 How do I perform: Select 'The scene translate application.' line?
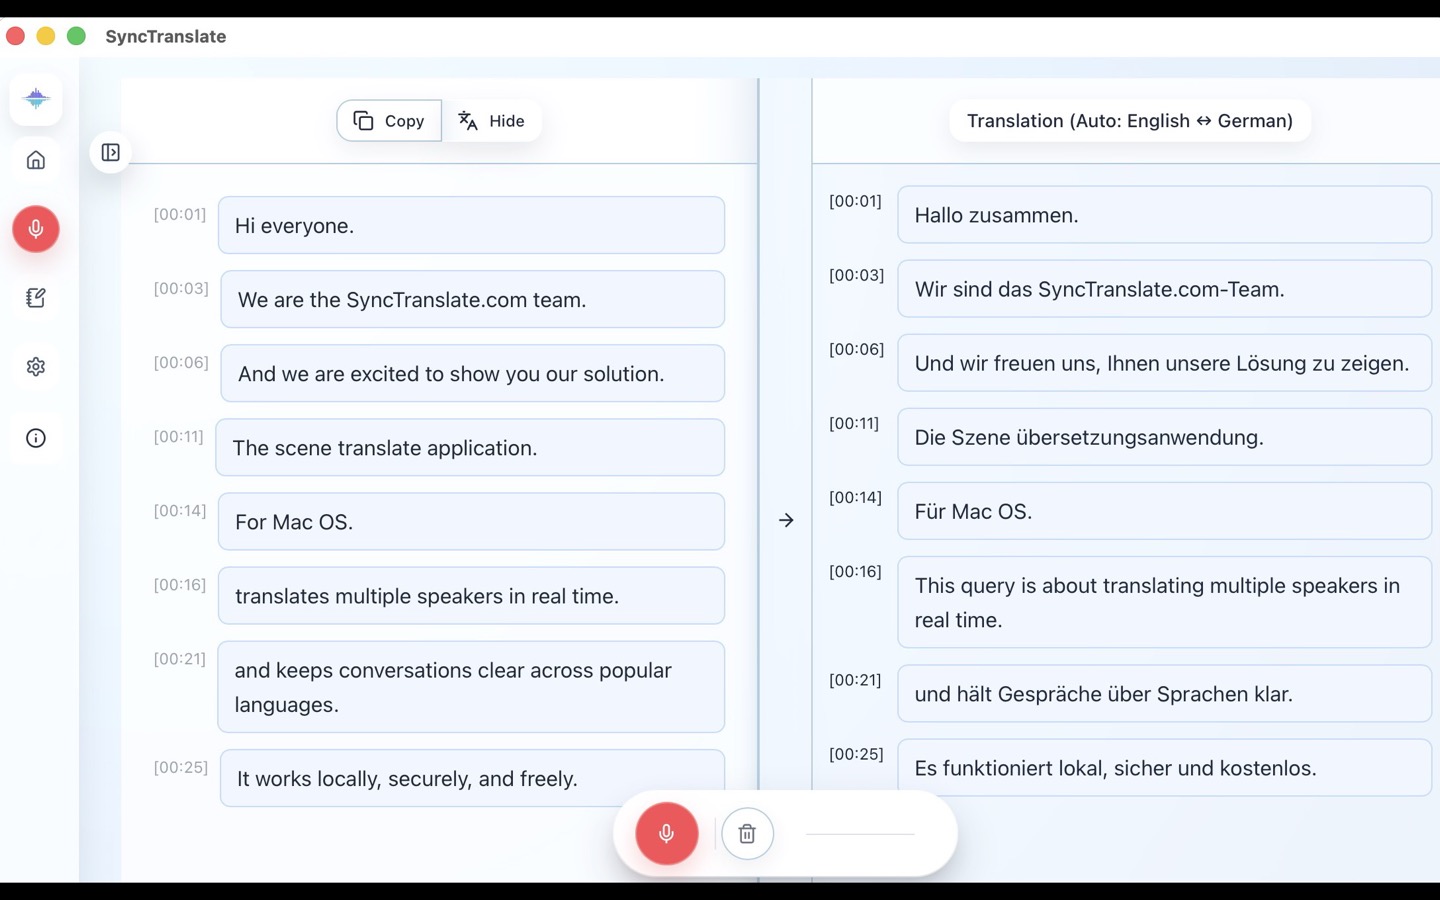470,447
